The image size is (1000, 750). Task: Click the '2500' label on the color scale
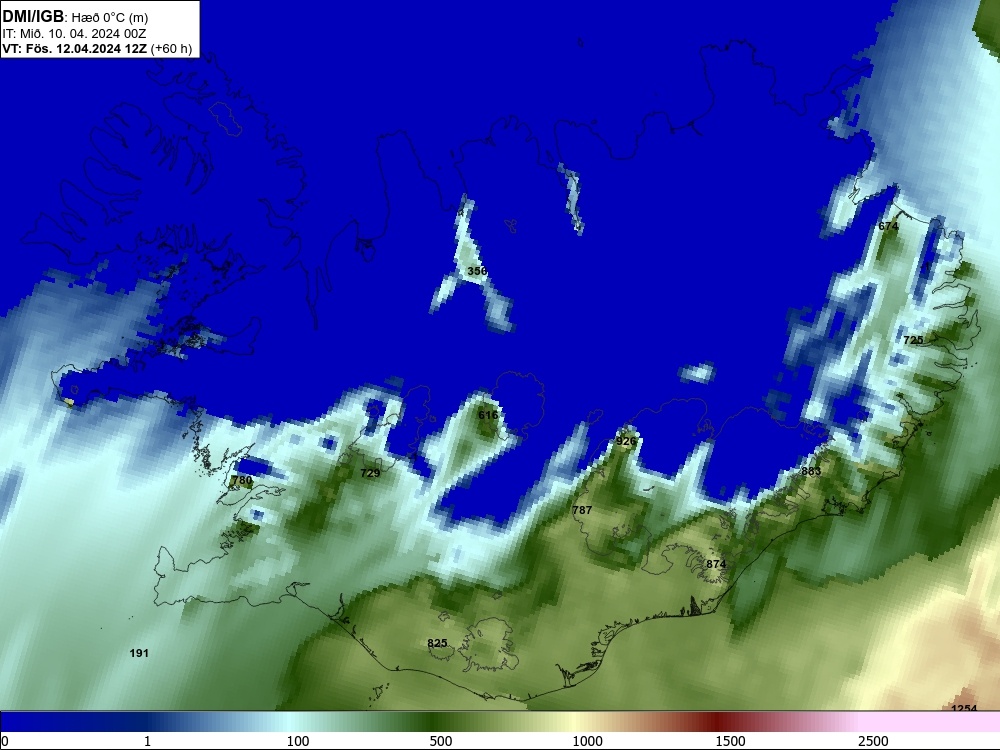(873, 741)
